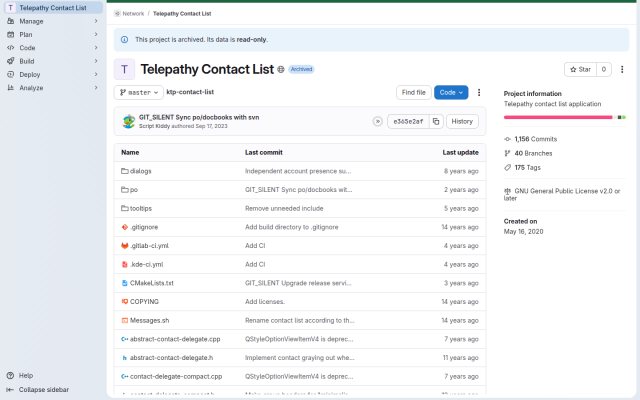Expand commit message ellipsis toggle
Image resolution: width=640 pixels, height=400 pixels.
[x=378, y=121]
